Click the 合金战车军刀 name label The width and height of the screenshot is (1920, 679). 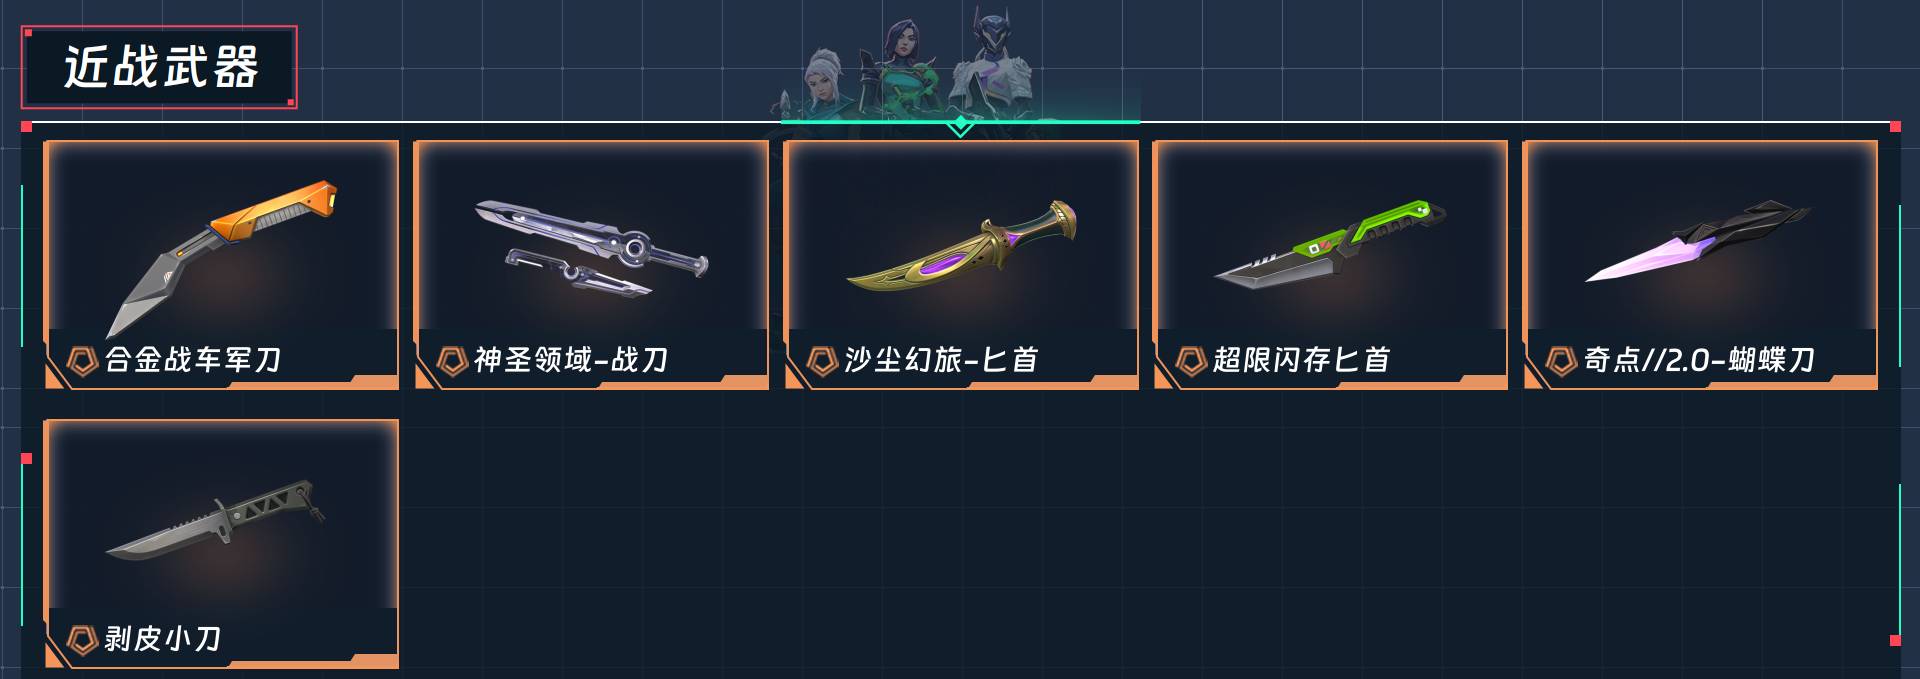click(193, 360)
